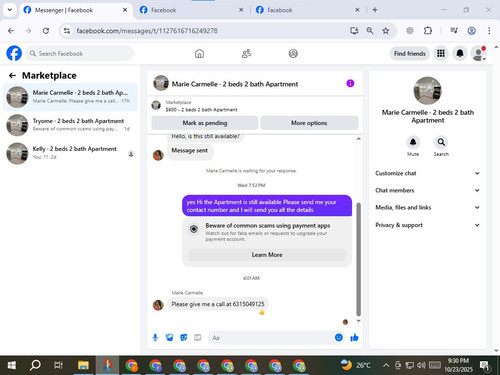Image resolution: width=500 pixels, height=375 pixels.
Task: Click chat scroll down arrow
Action: (359, 321)
